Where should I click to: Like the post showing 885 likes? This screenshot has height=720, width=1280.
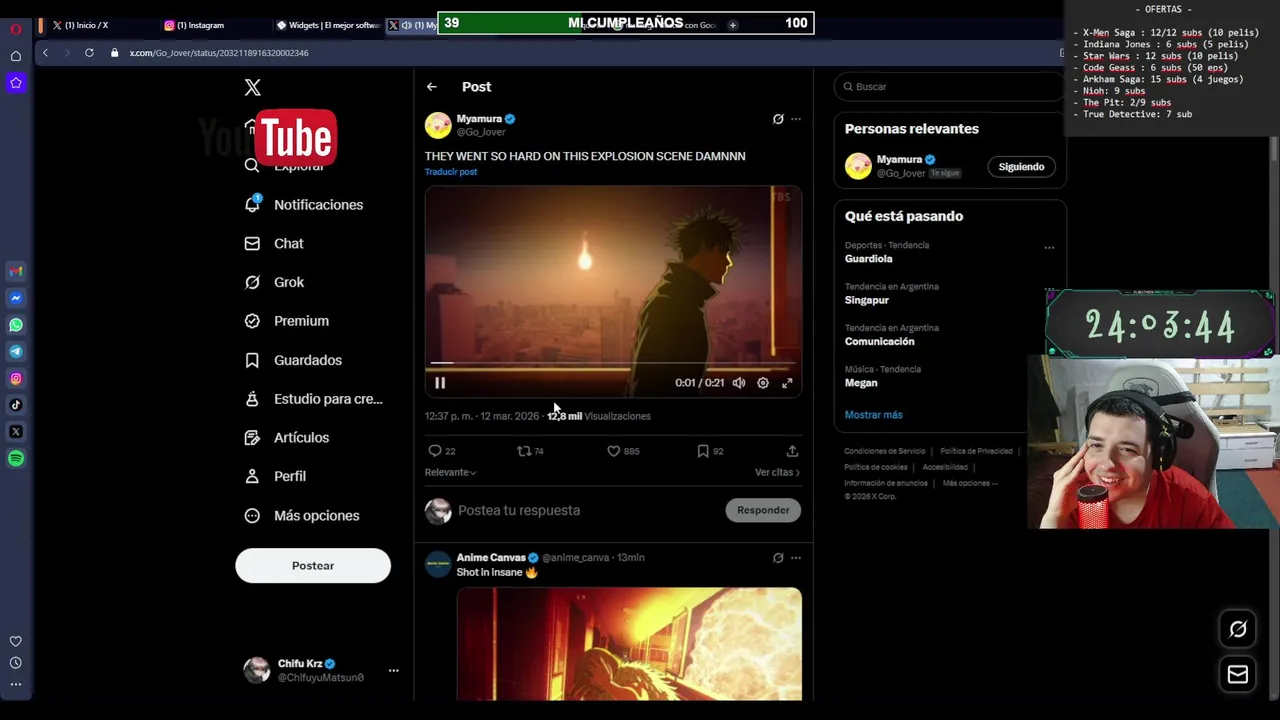coord(623,451)
